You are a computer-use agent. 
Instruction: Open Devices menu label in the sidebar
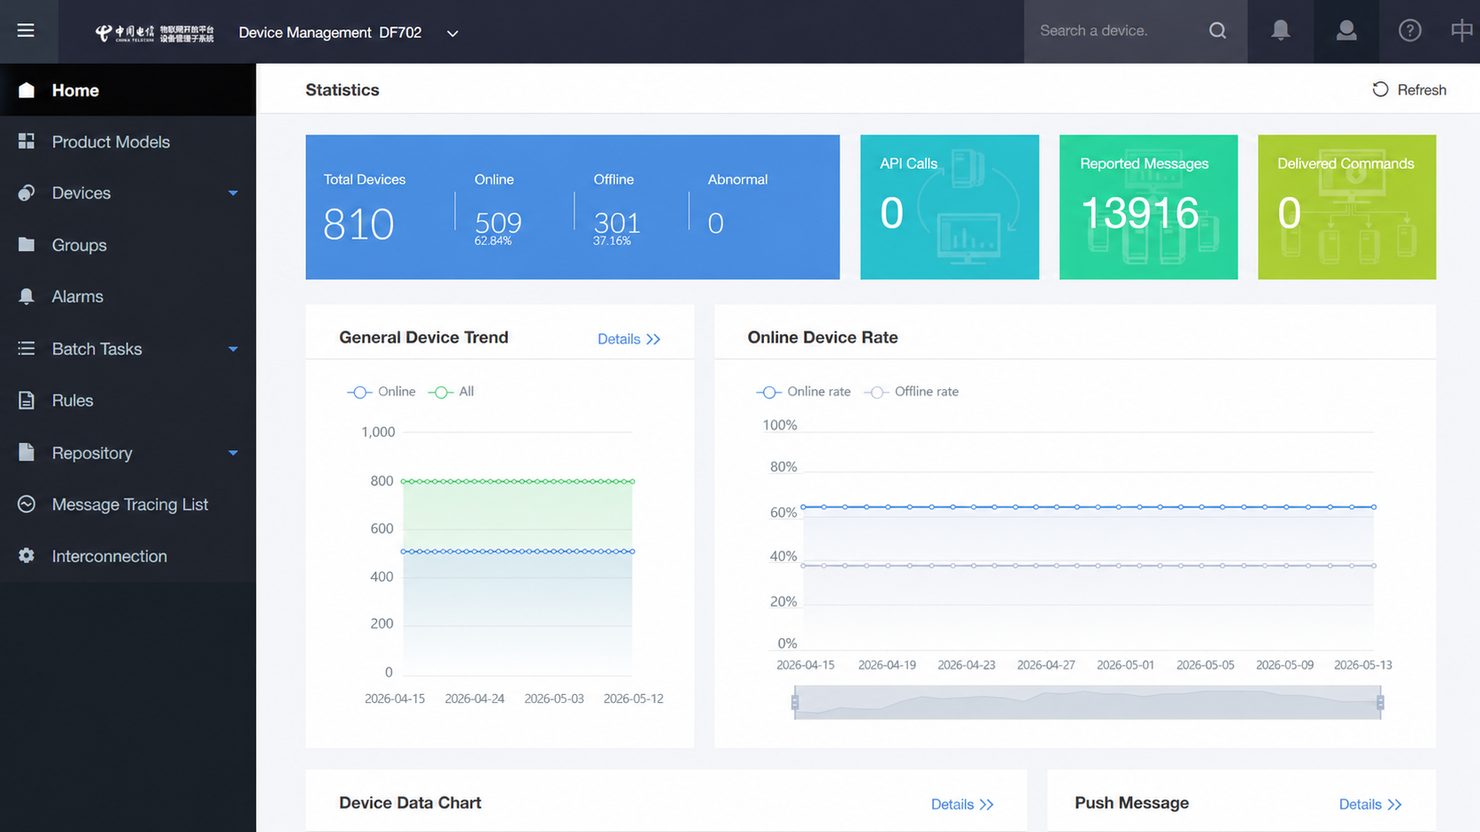point(81,193)
